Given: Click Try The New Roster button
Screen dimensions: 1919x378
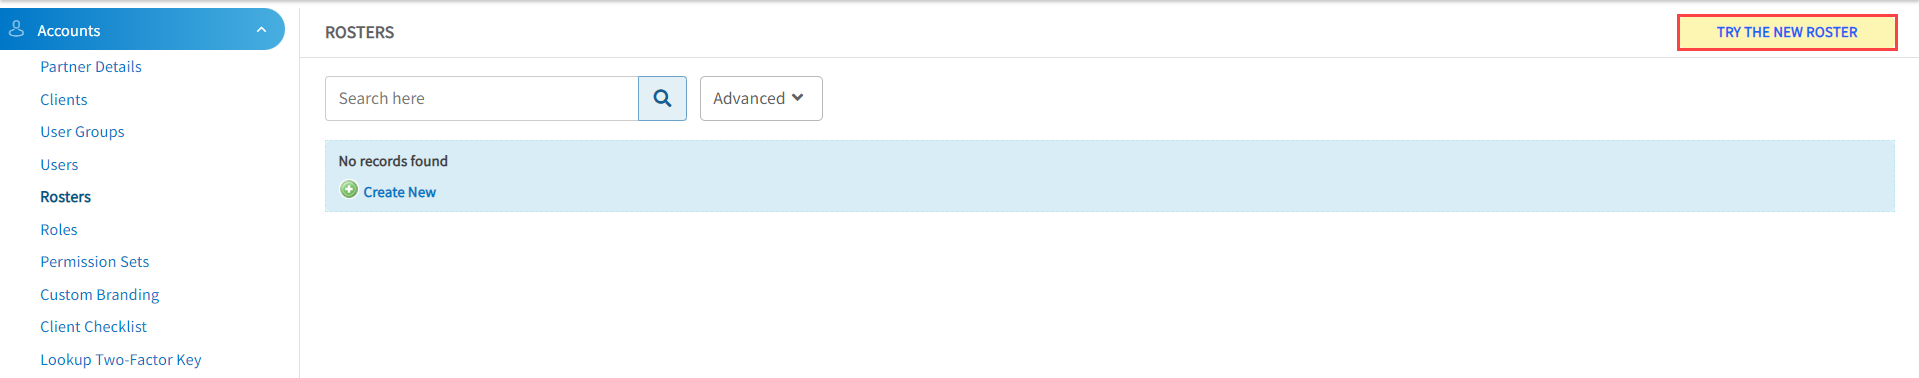Looking at the screenshot, I should tap(1787, 32).
